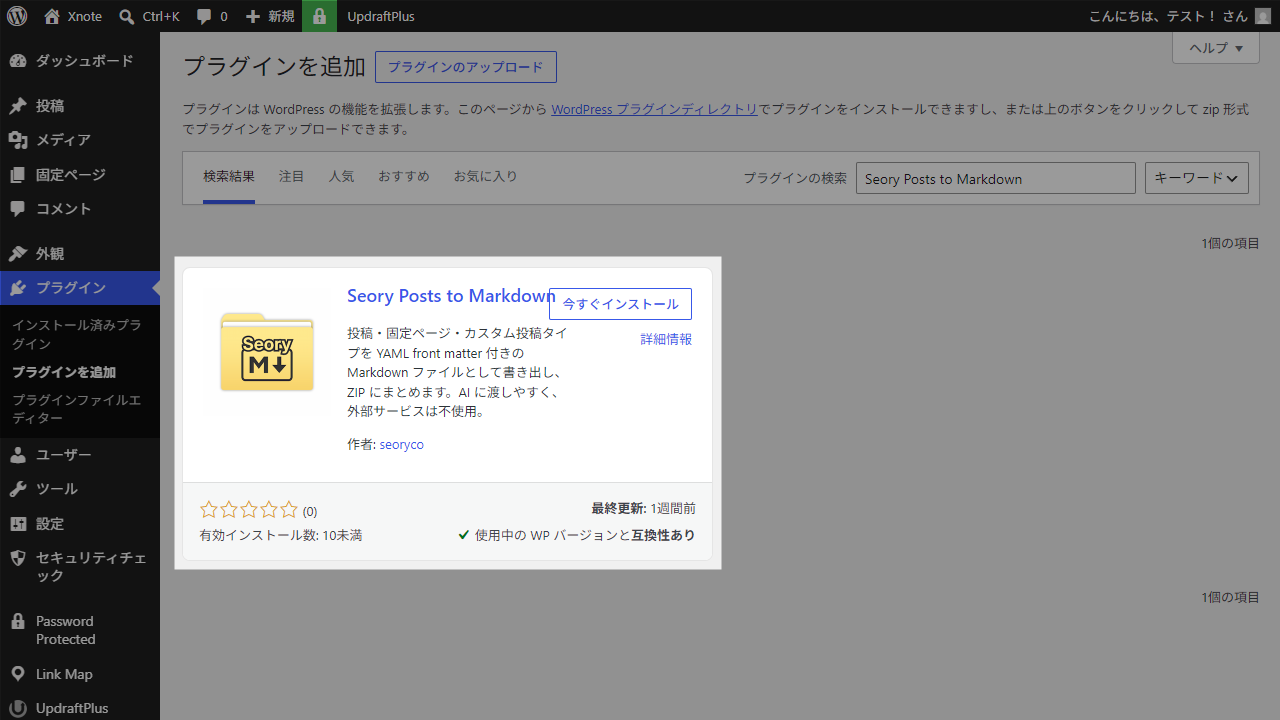Open メディア library from sidebar
This screenshot has height=720, width=1280.
pyautogui.click(x=80, y=140)
